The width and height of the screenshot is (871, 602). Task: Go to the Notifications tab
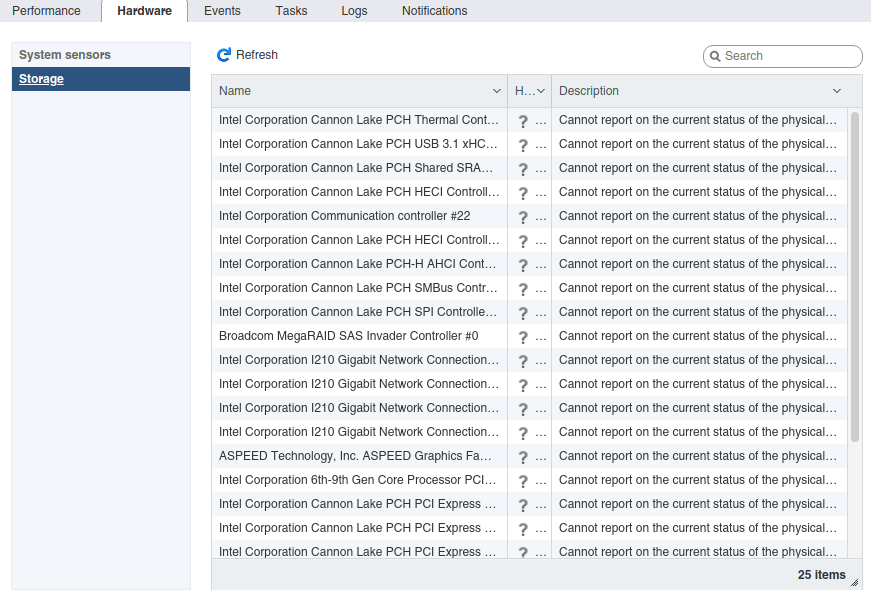click(x=434, y=11)
